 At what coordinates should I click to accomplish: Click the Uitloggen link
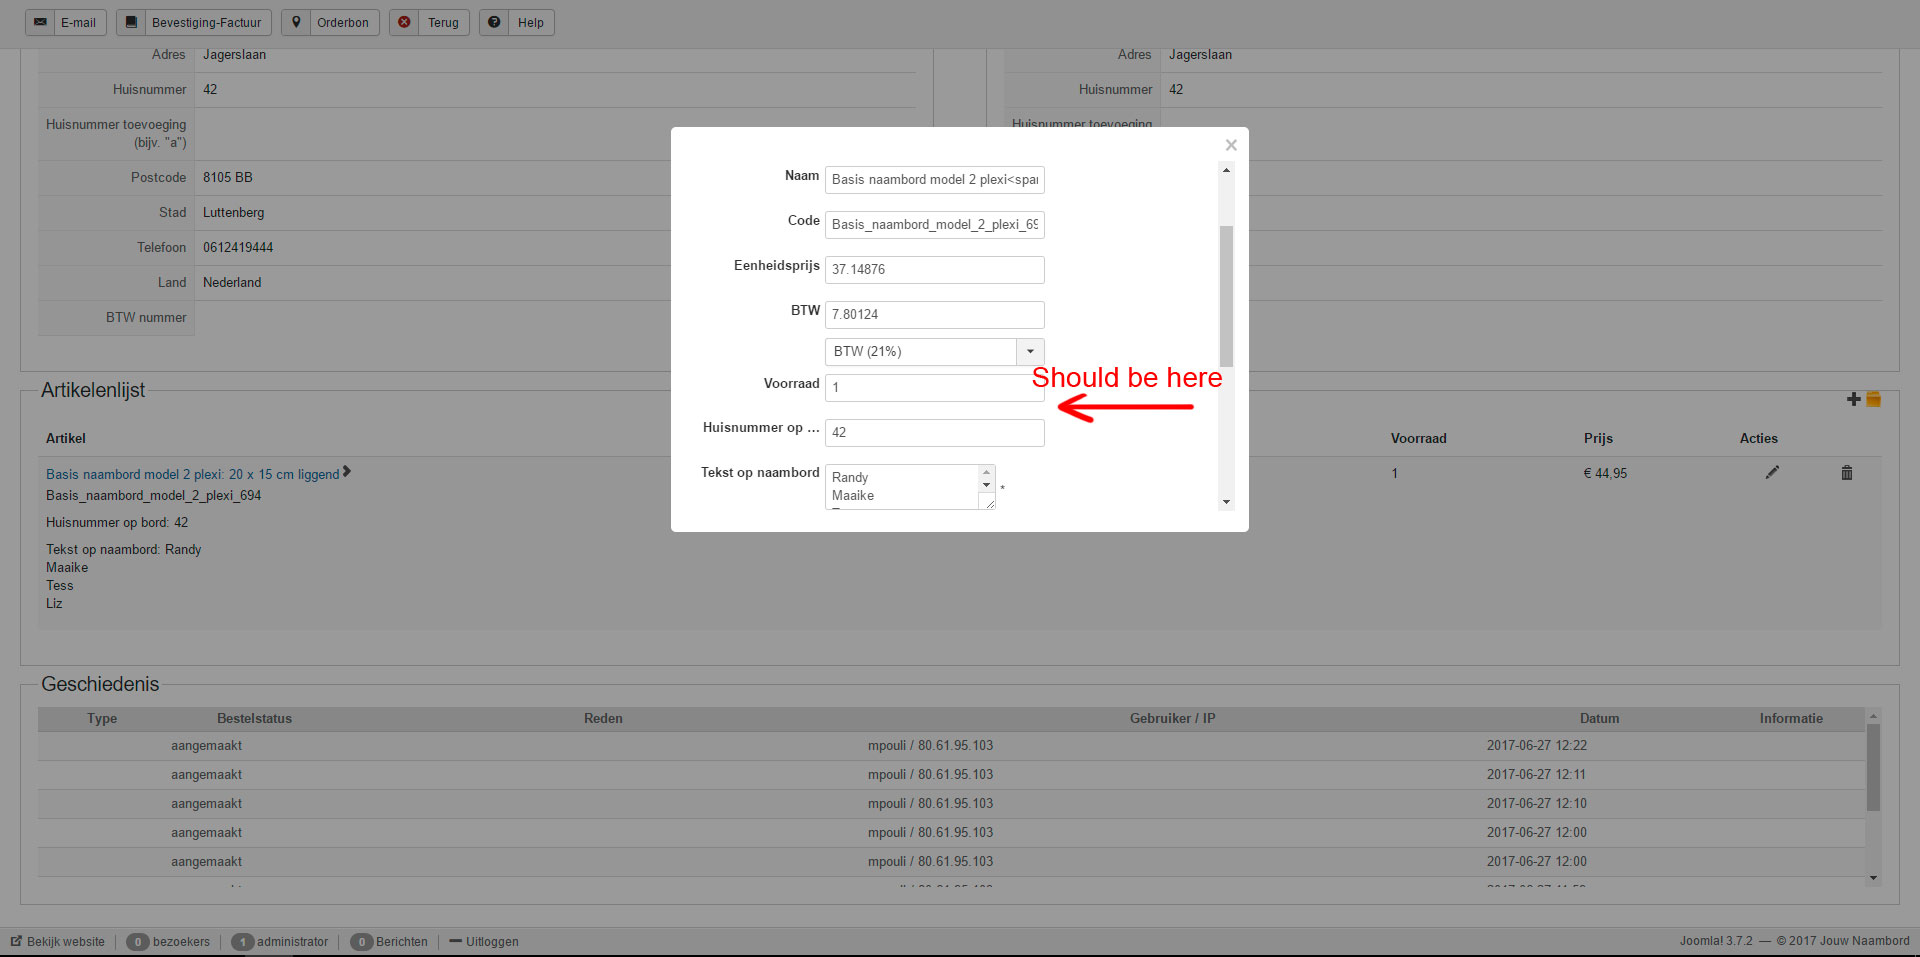coord(492,942)
